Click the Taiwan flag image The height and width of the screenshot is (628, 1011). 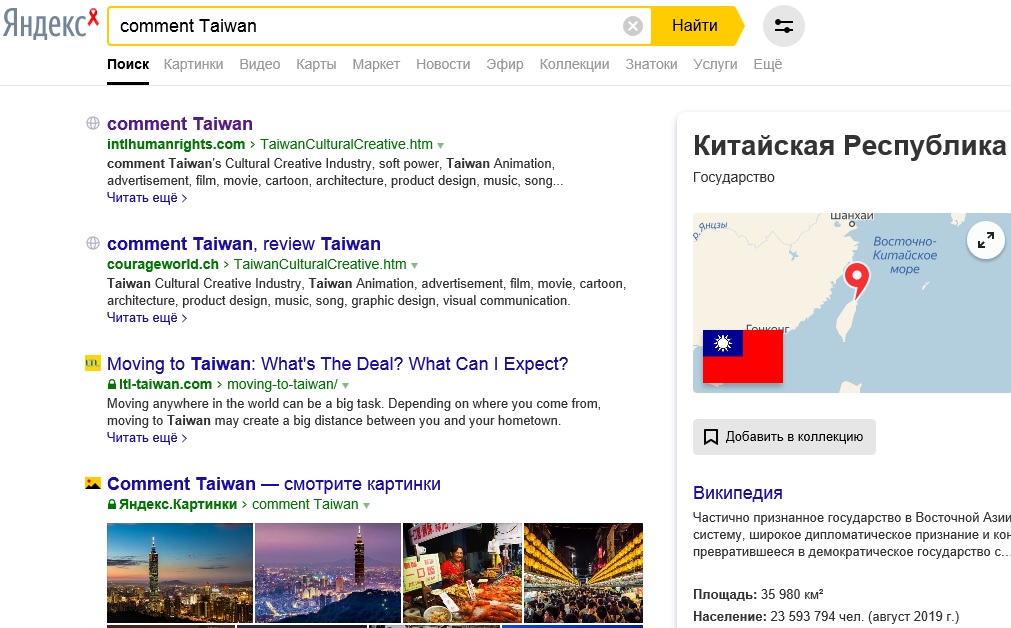point(742,356)
